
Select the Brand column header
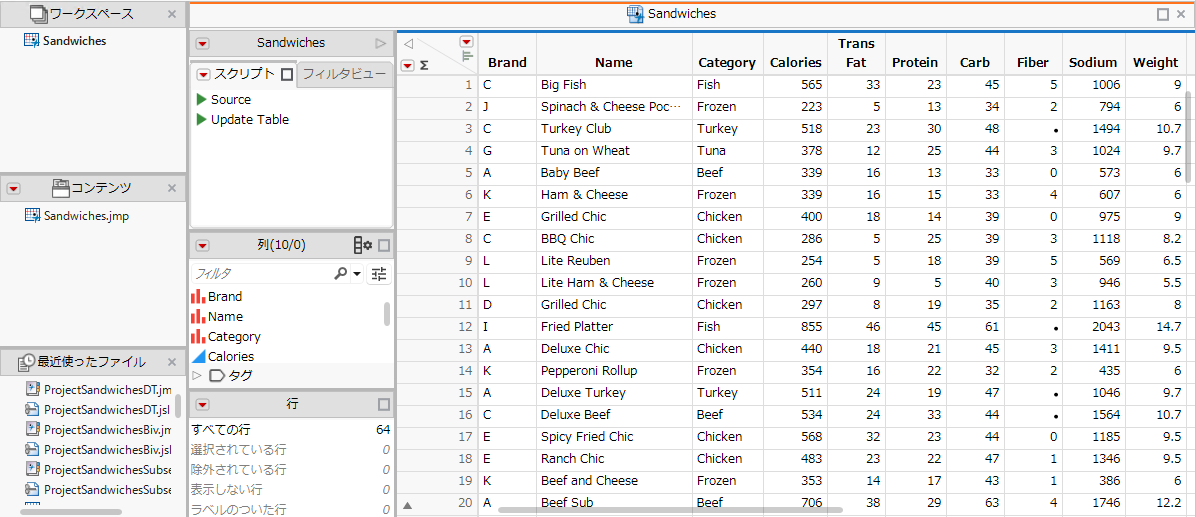coord(507,63)
